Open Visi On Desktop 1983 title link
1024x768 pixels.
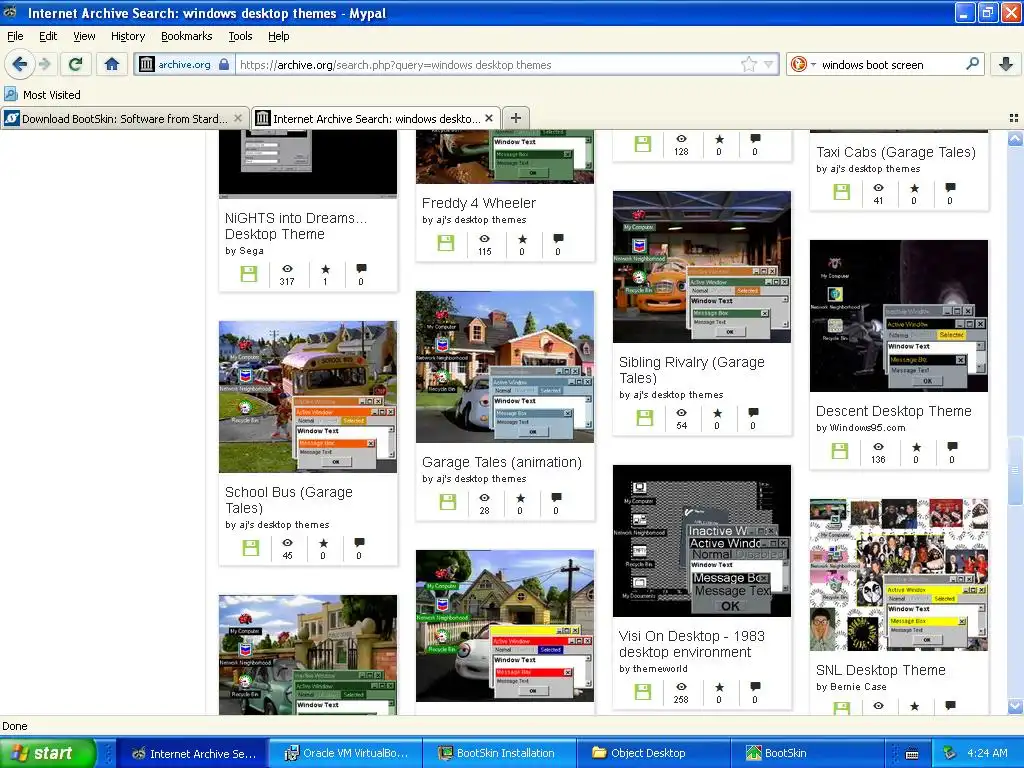coord(692,644)
